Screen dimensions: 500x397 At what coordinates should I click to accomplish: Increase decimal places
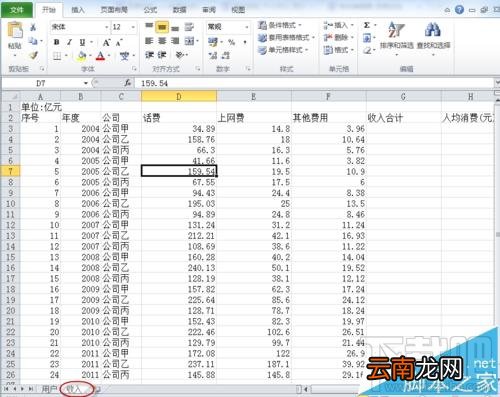(x=213, y=55)
